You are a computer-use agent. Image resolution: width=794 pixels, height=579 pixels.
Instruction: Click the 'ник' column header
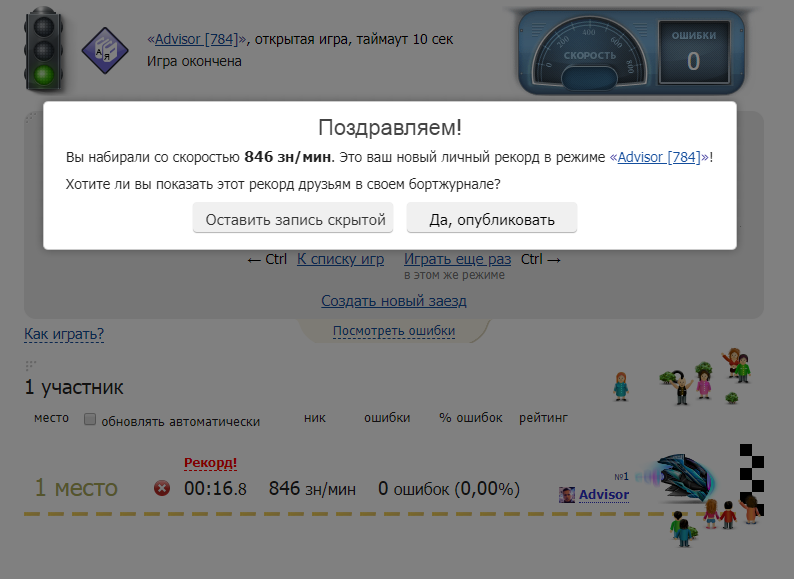point(315,418)
